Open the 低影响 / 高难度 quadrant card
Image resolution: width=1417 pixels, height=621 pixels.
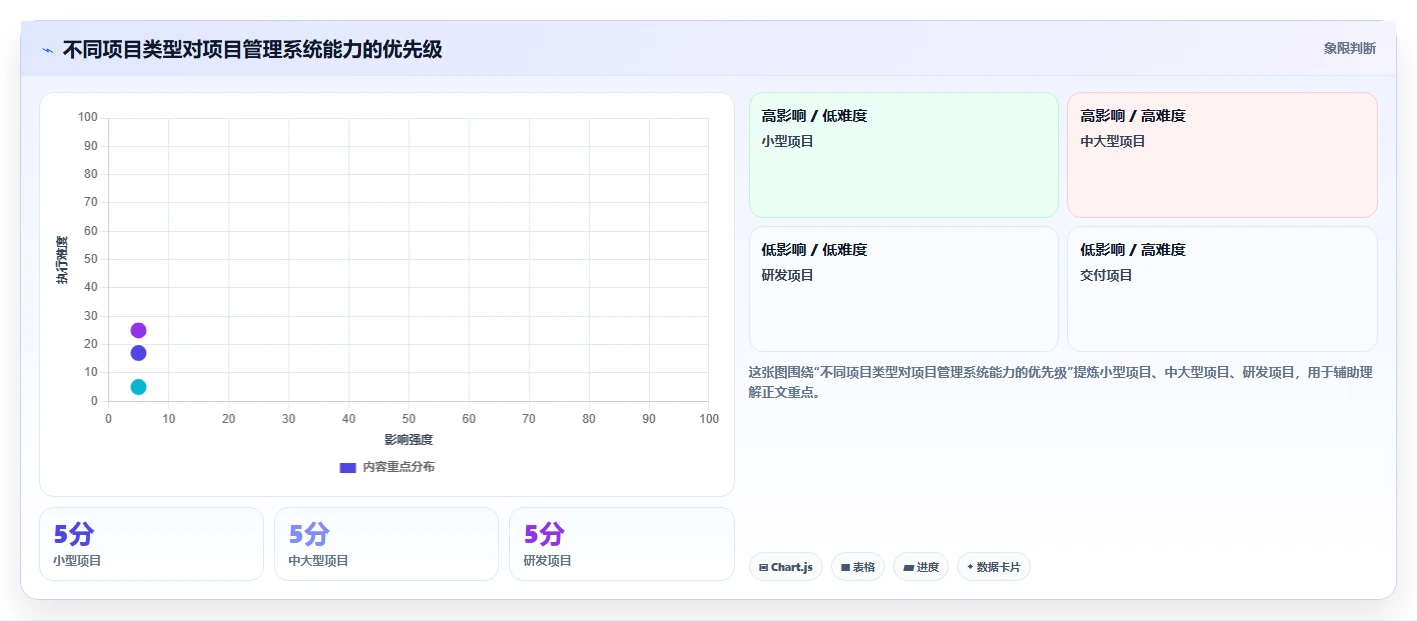1222,289
